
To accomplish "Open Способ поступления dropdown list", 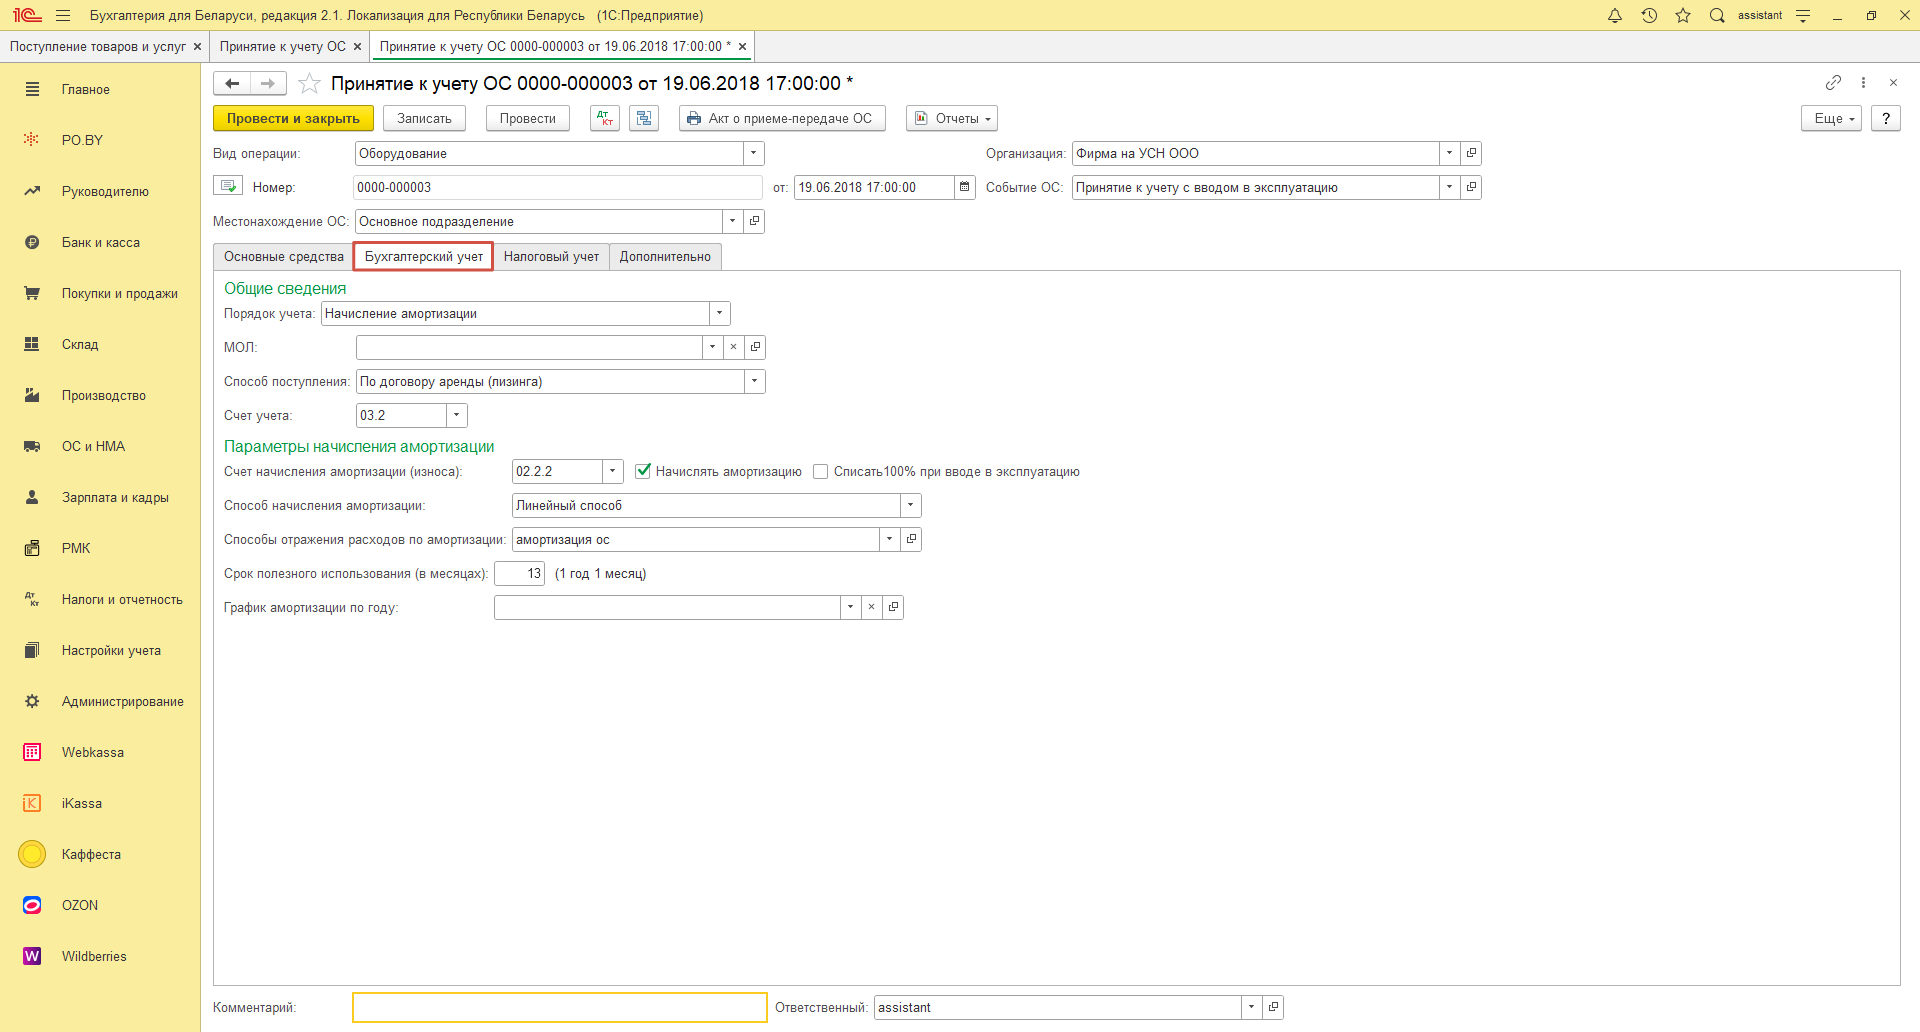I will 754,381.
